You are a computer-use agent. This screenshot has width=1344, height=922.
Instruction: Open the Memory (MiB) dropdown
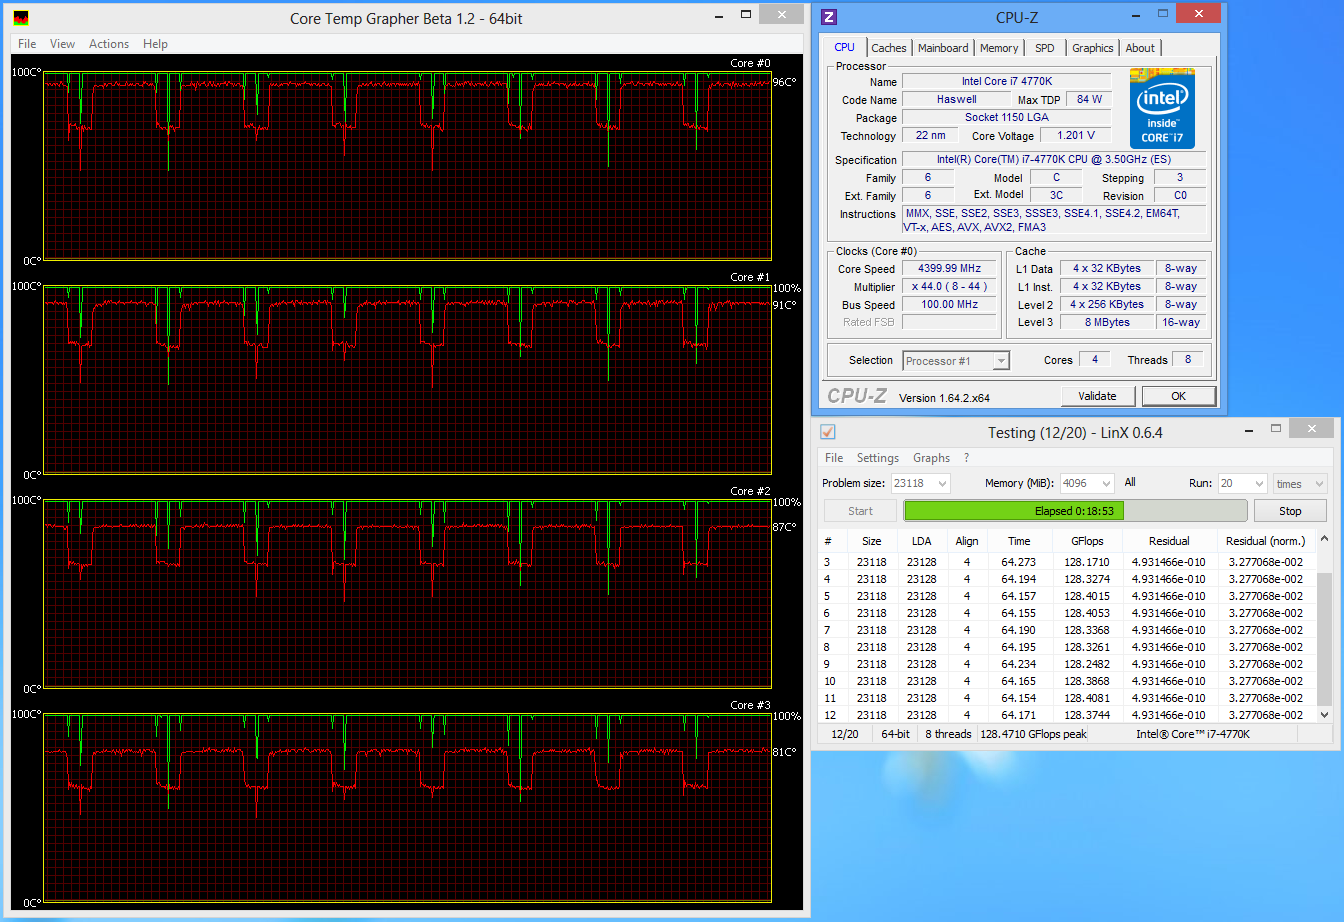[x=1106, y=484]
